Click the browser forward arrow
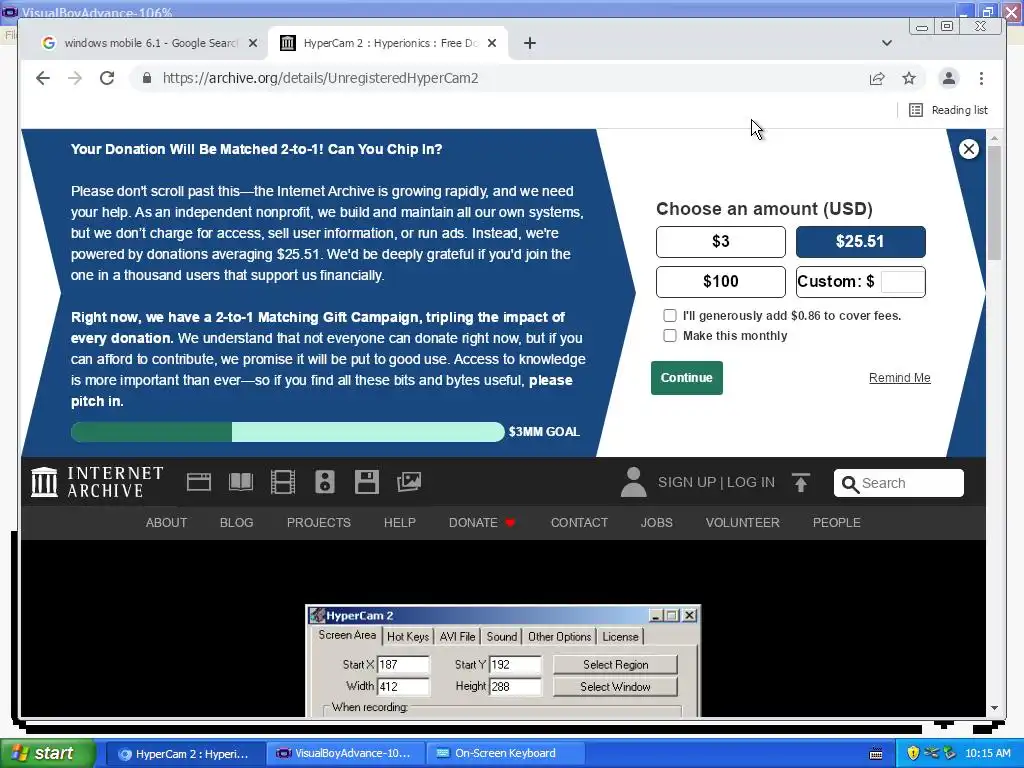 coord(75,78)
